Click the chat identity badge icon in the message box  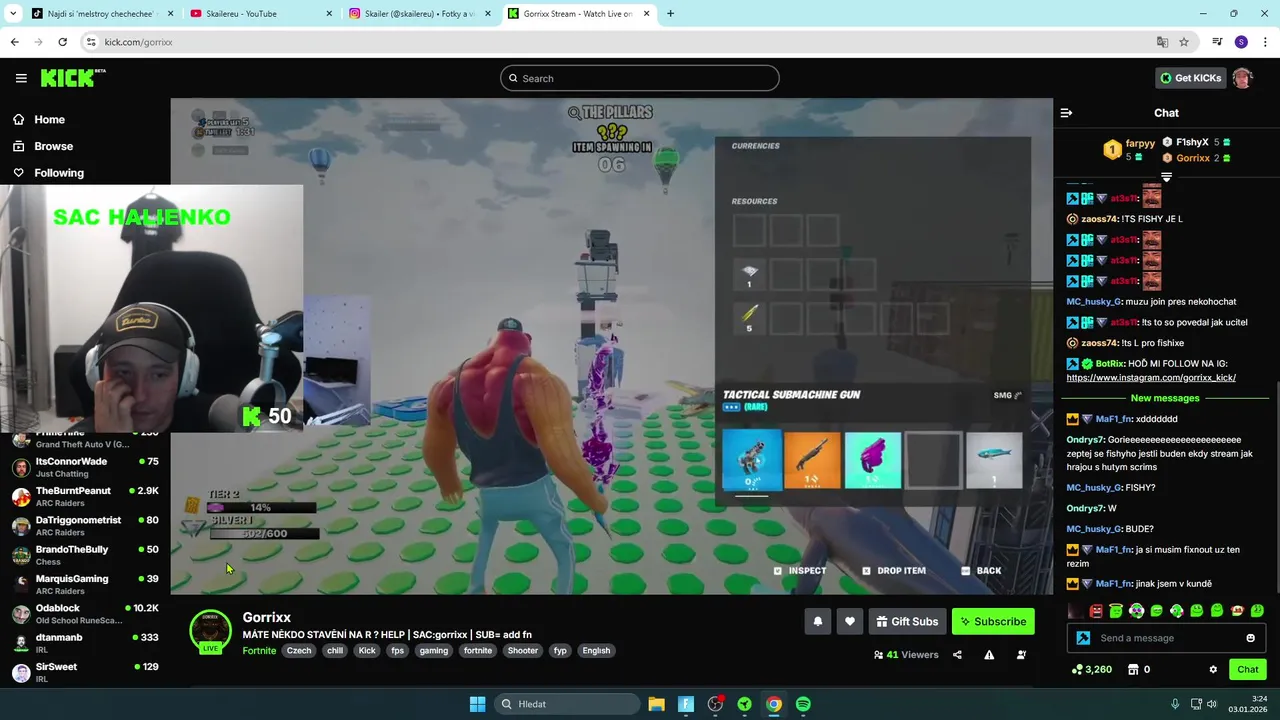1083,638
